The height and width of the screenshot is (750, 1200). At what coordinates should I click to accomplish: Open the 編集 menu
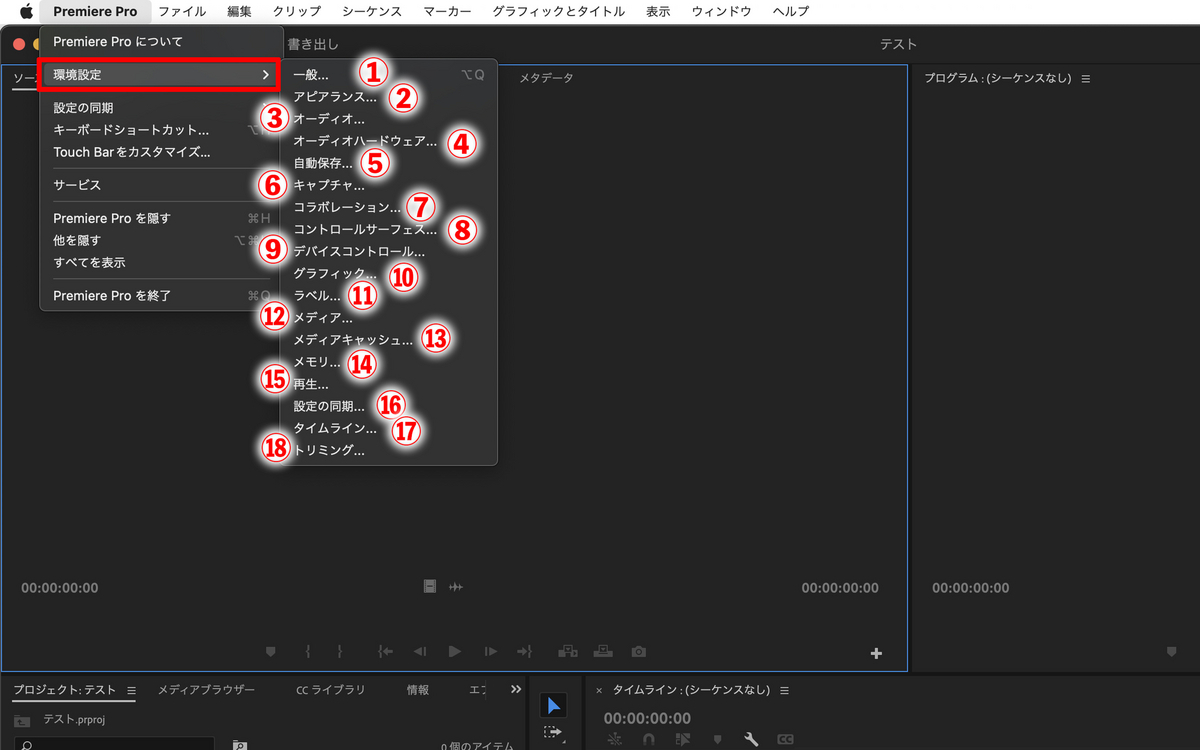tap(240, 11)
